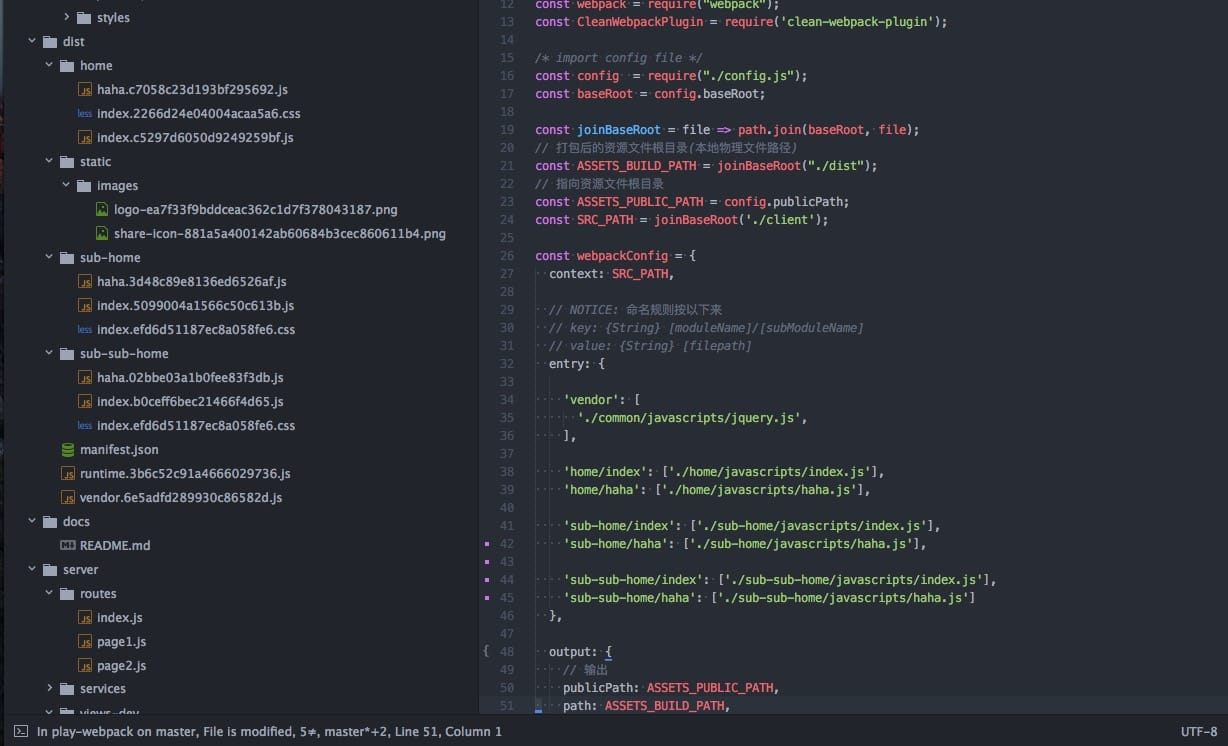This screenshot has width=1228, height=746.
Task: Click the JS icon of vendor.6e5adfd289930c86582d.js
Action: pos(68,498)
